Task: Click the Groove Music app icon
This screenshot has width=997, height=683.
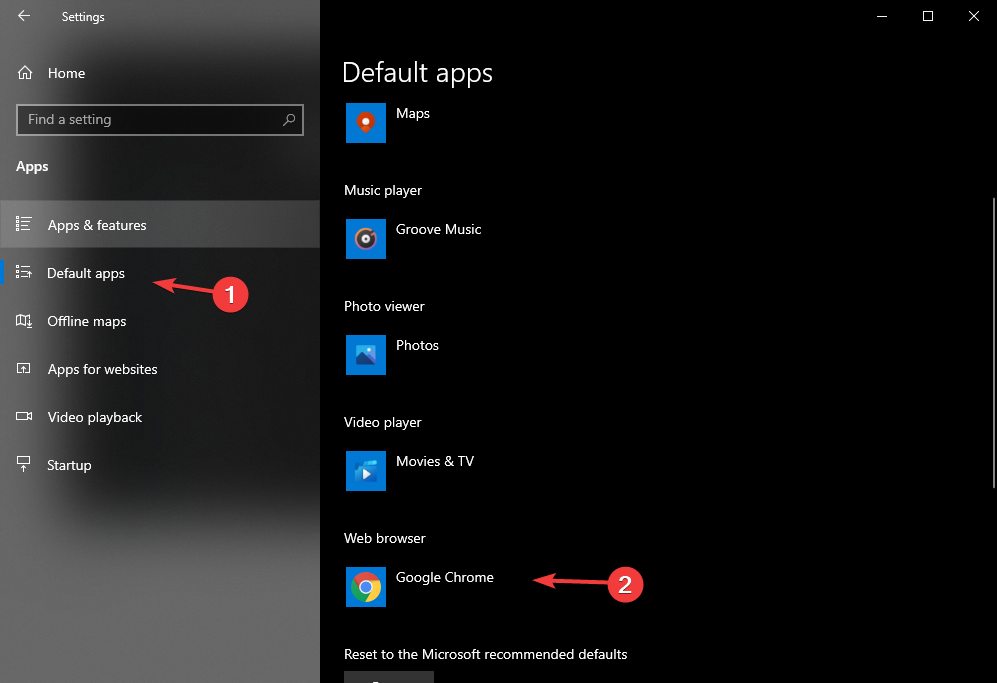Action: [x=365, y=239]
